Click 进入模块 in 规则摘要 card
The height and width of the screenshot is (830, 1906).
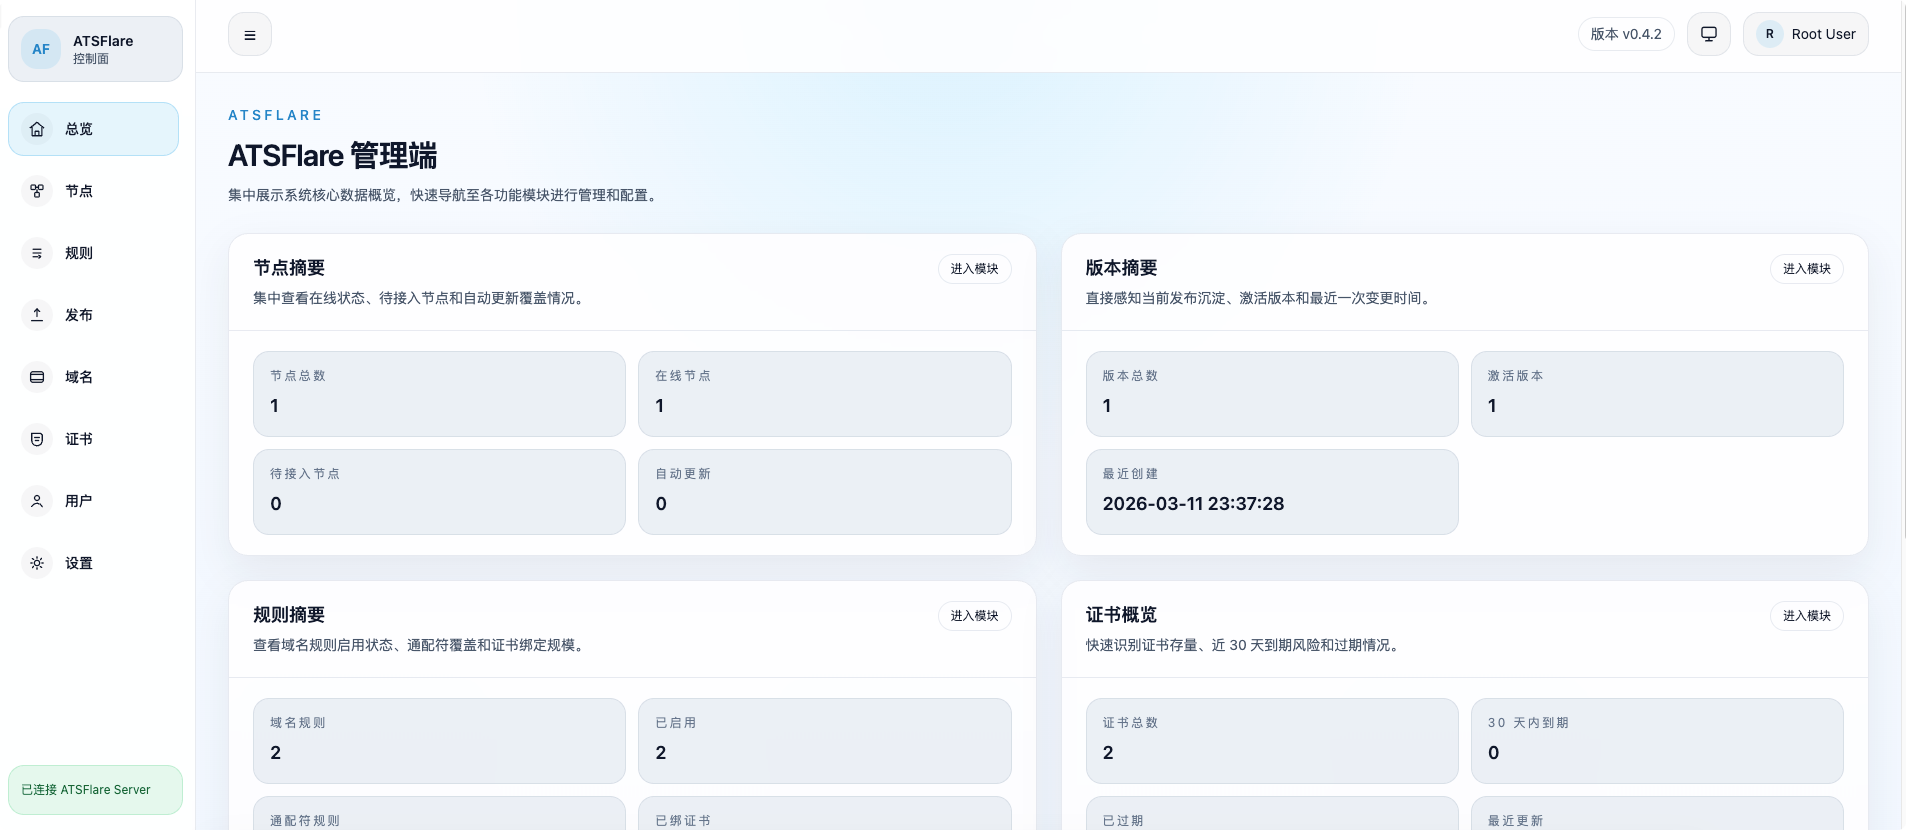974,616
